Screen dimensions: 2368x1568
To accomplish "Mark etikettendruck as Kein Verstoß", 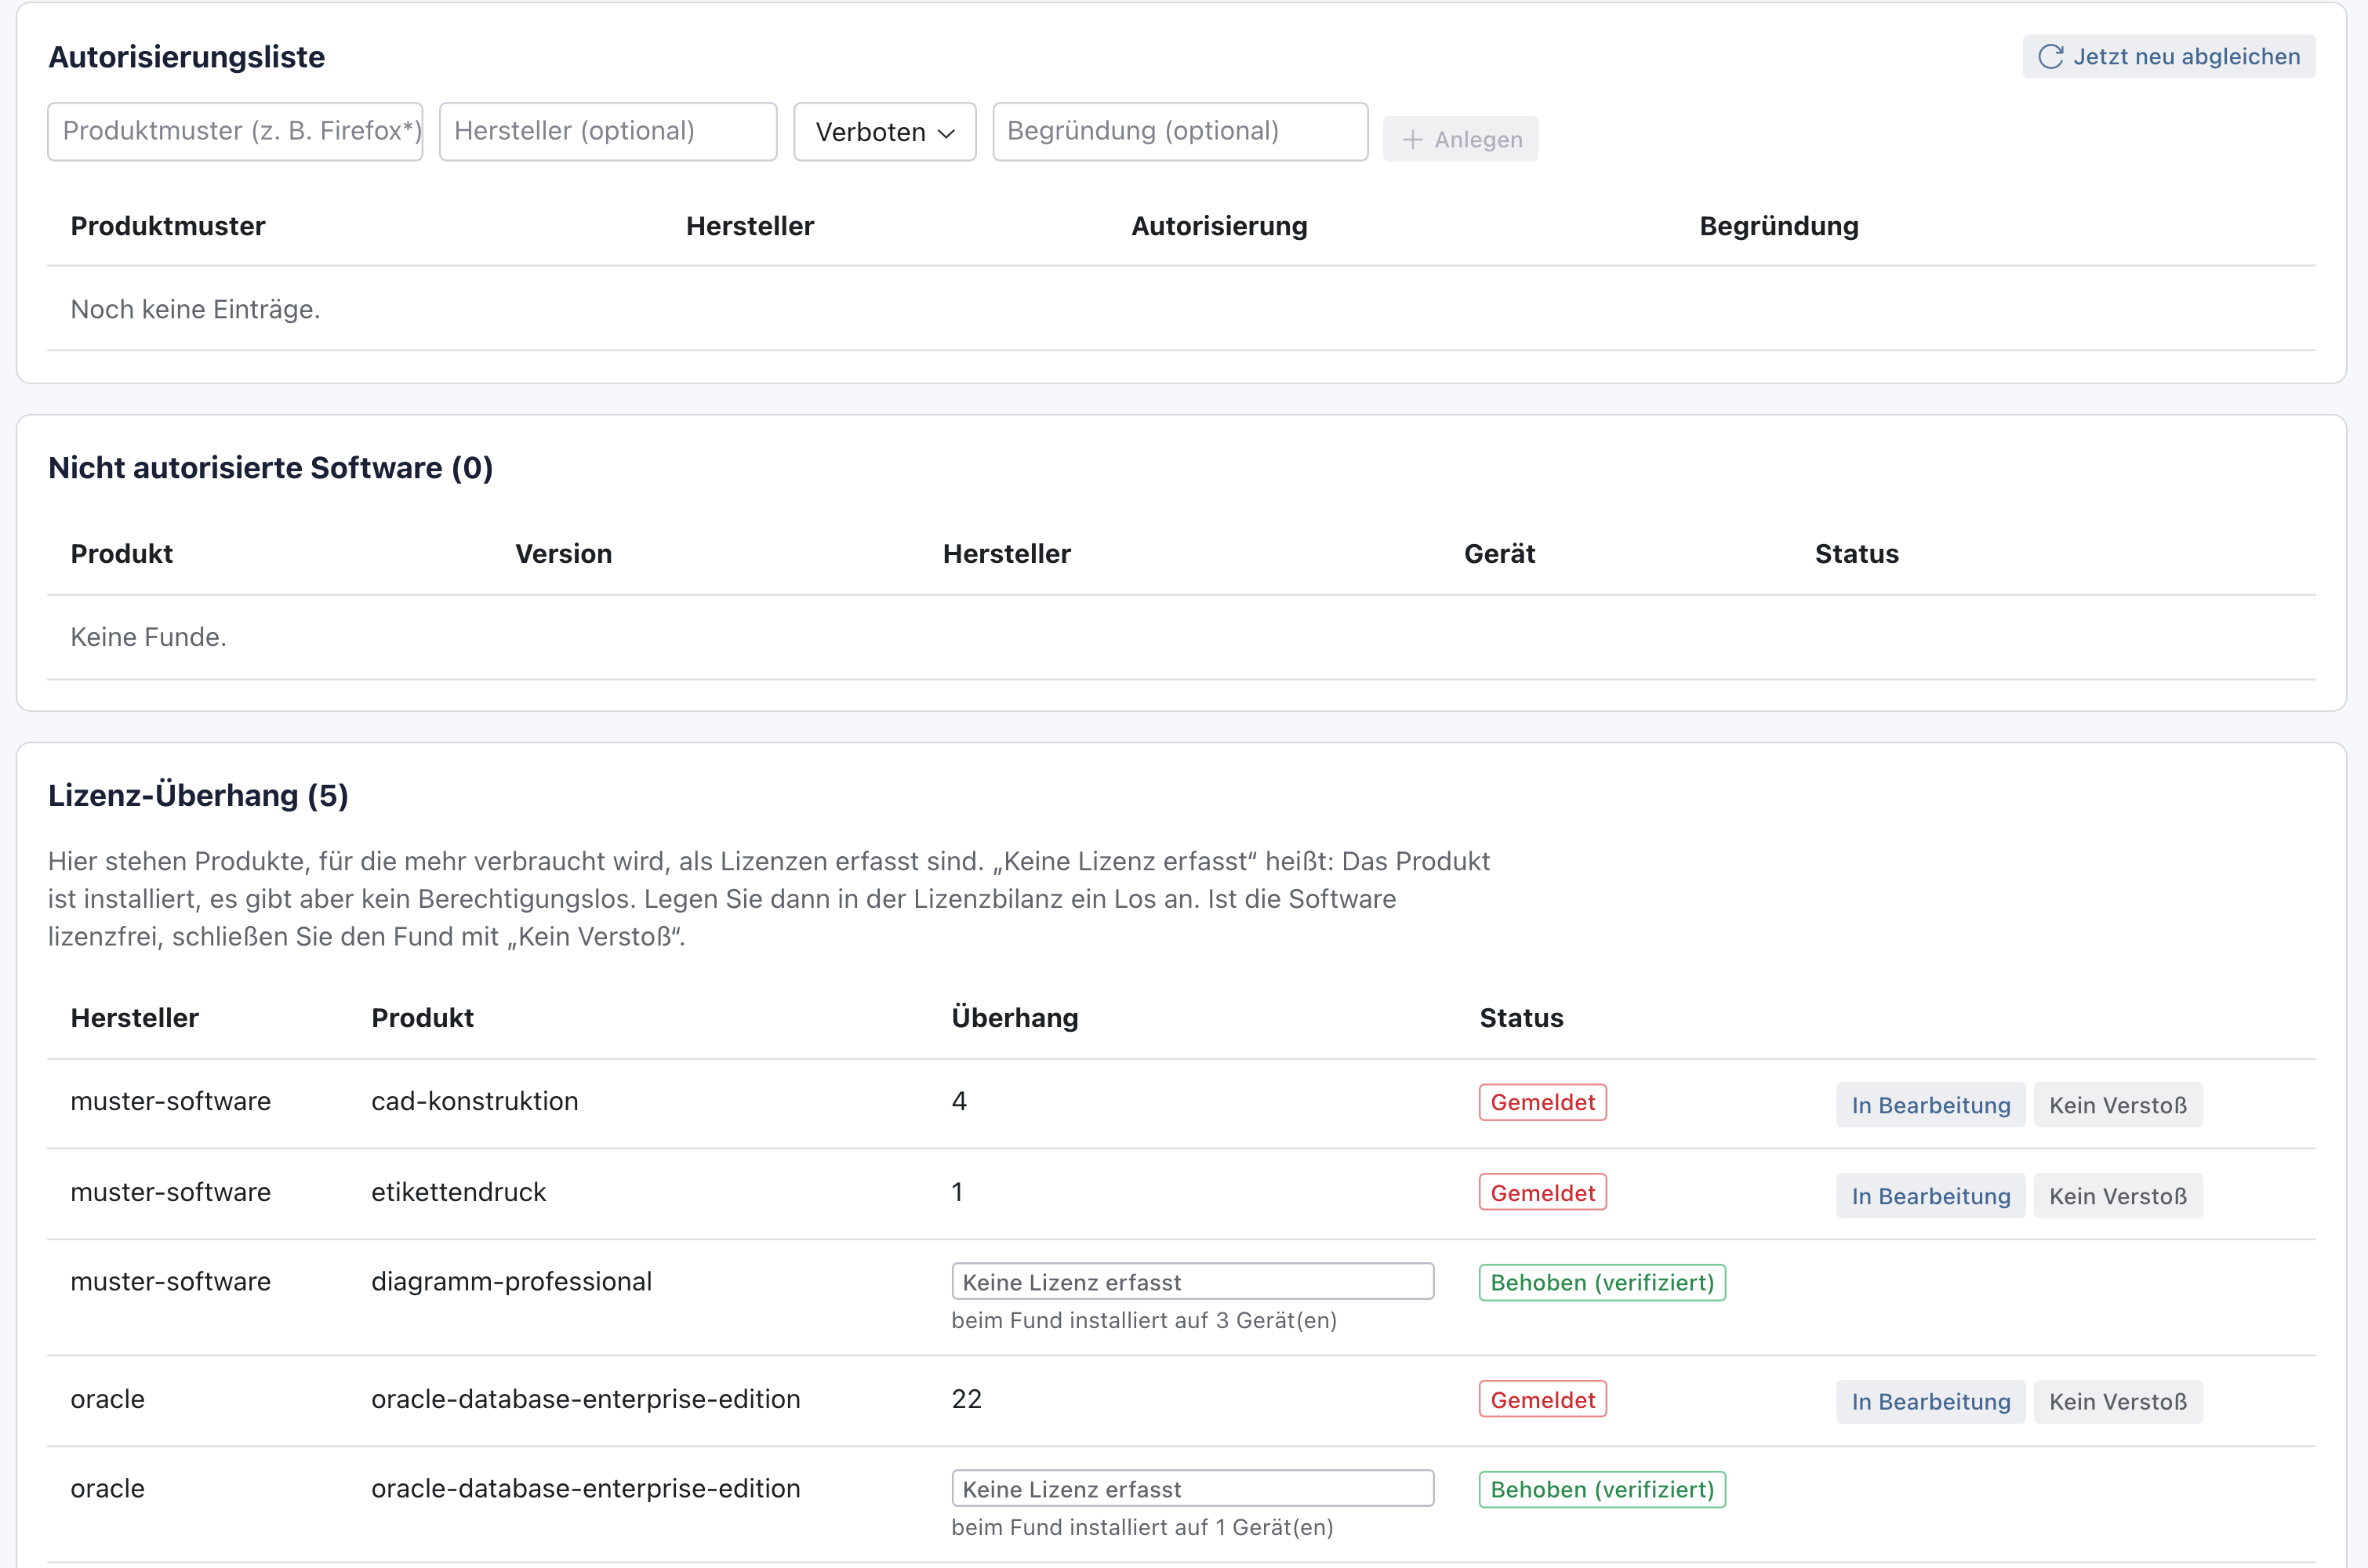I will tap(2117, 1196).
